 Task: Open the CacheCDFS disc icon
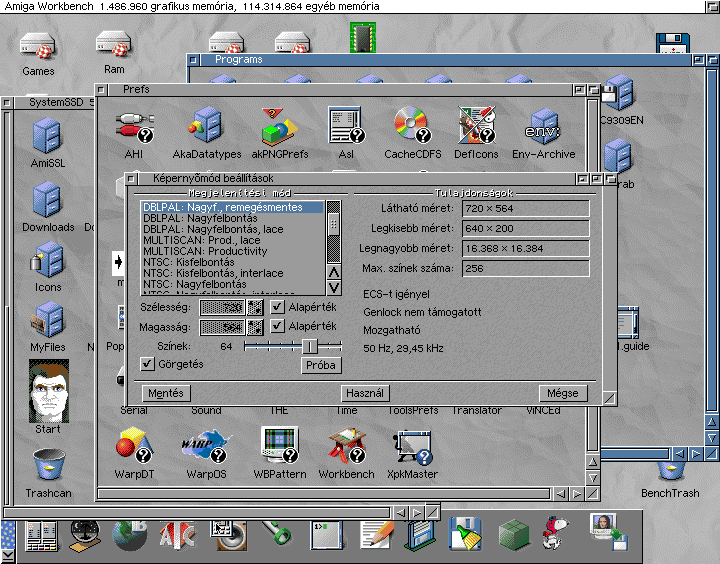point(408,127)
